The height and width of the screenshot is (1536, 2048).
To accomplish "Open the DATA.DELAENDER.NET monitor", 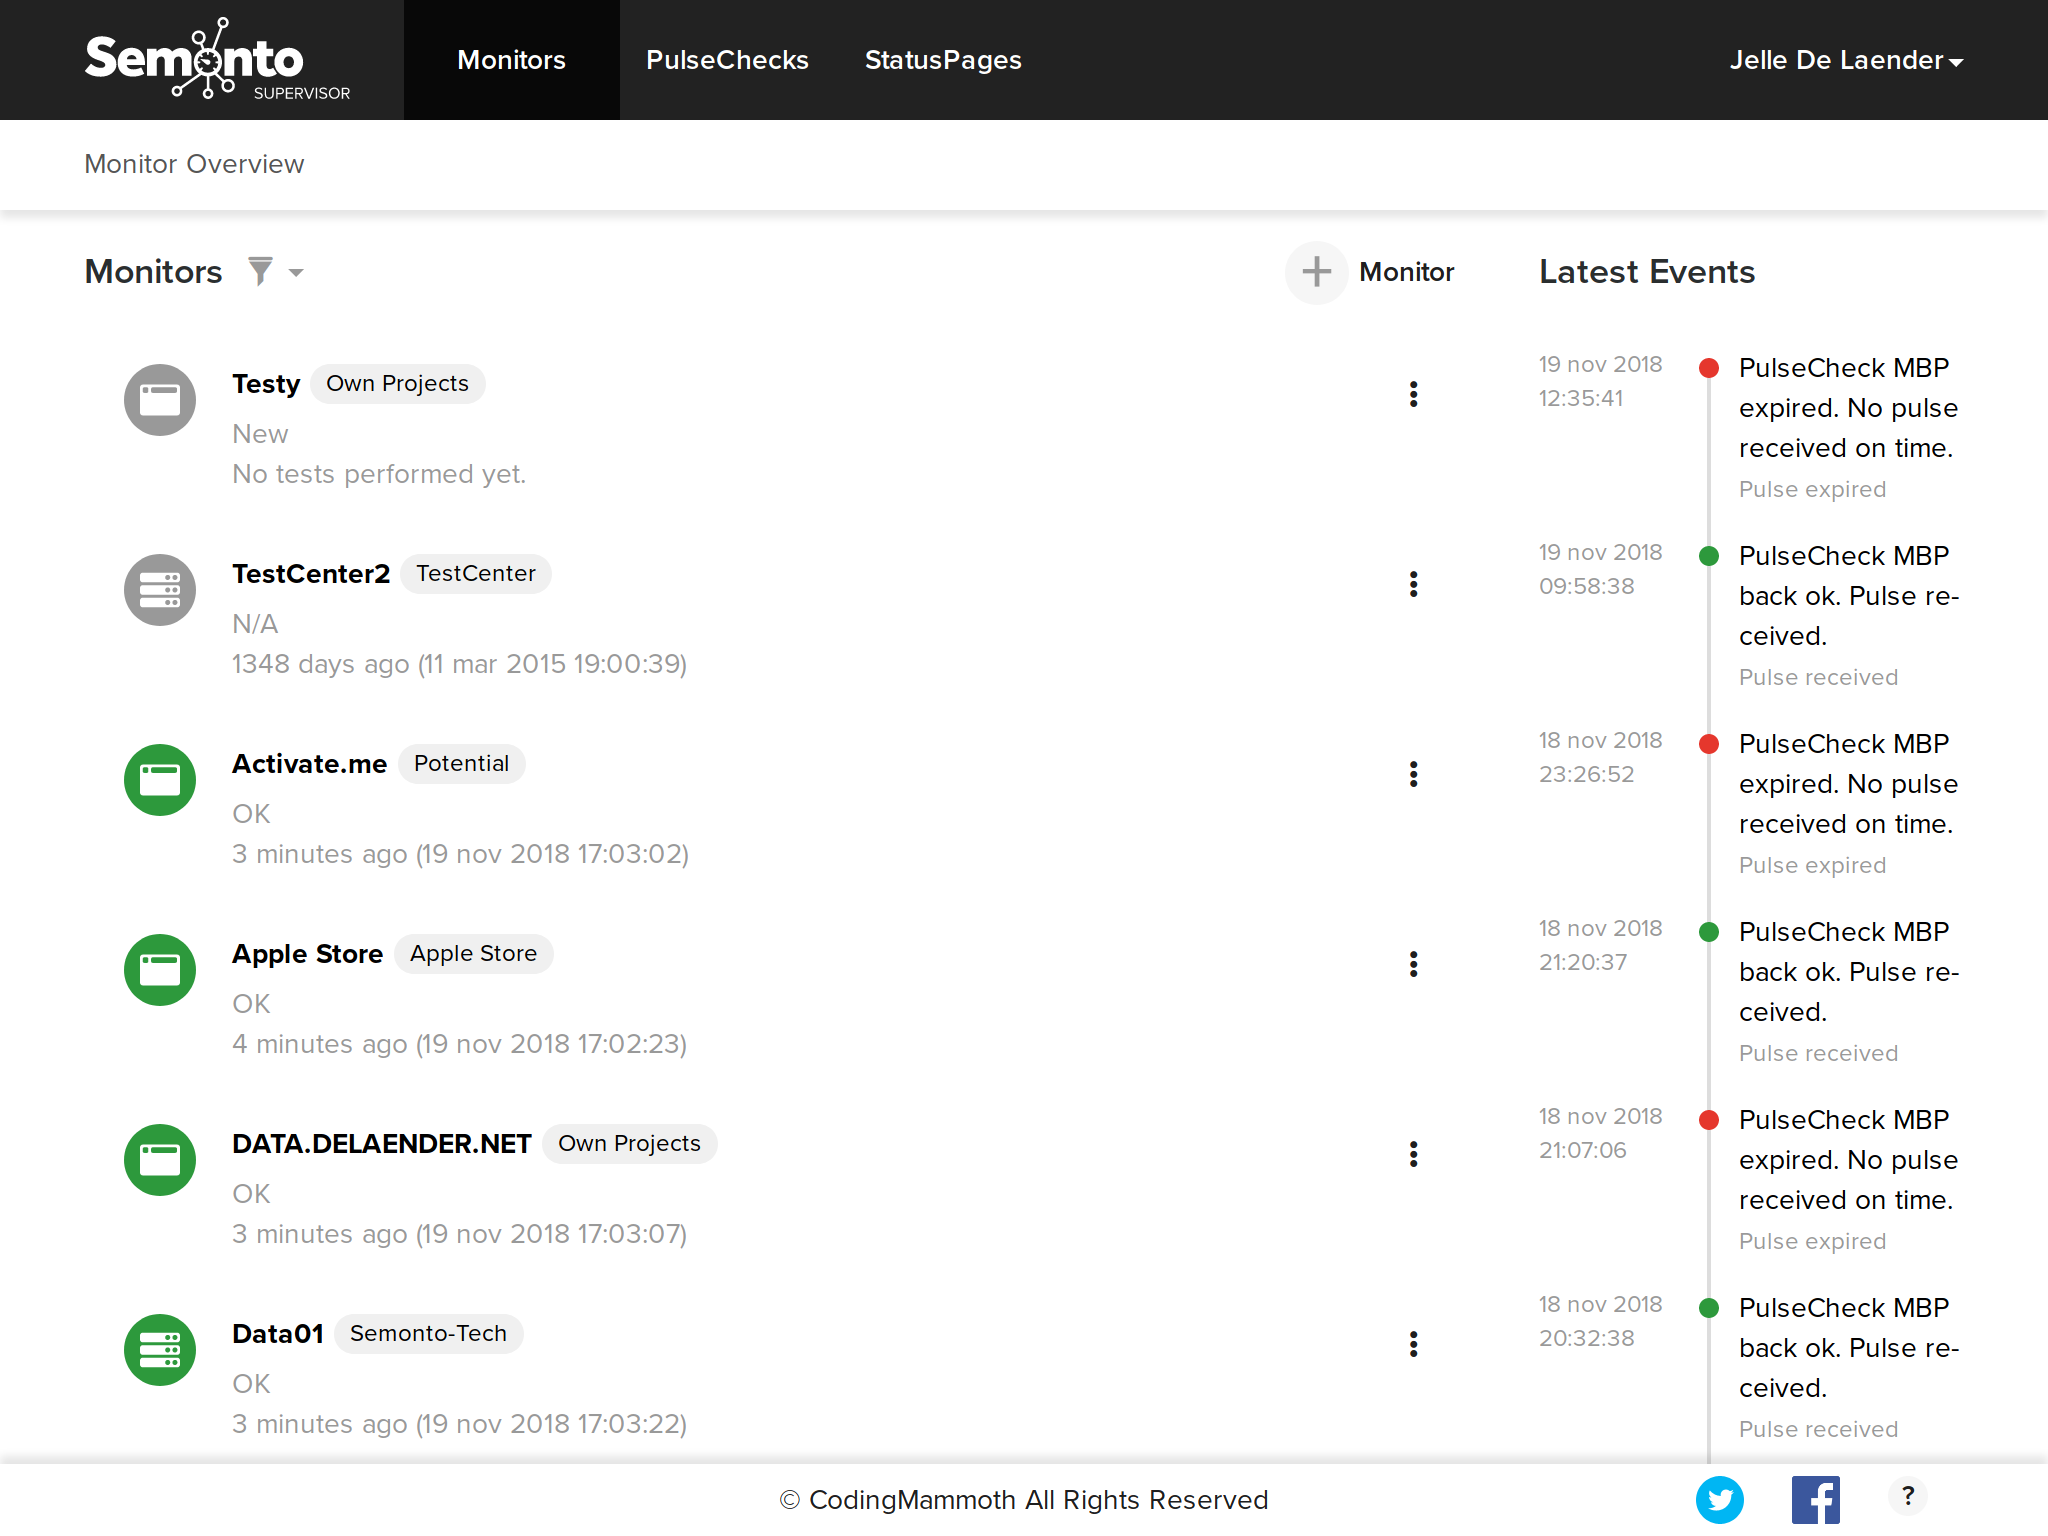I will [x=381, y=1144].
